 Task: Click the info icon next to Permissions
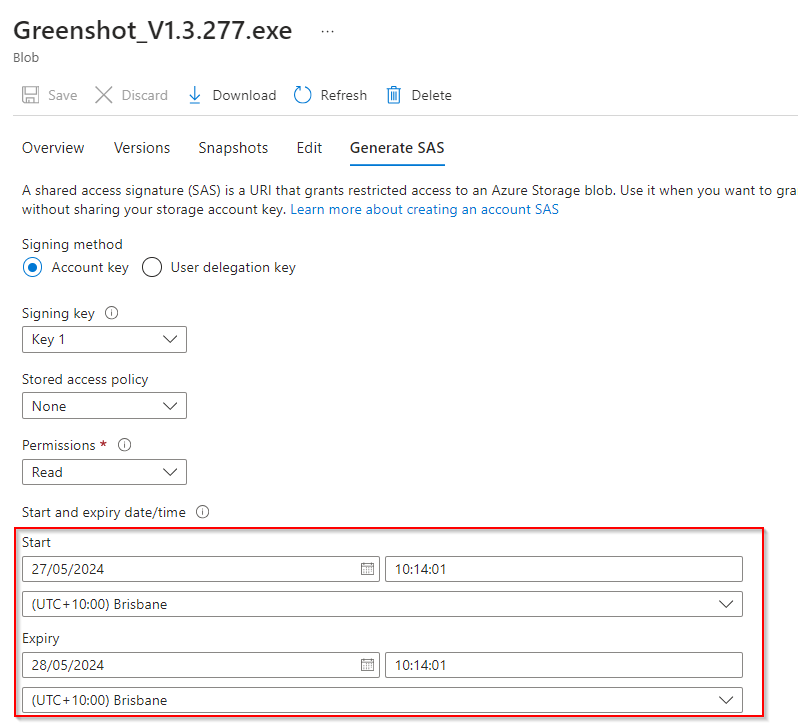(125, 445)
